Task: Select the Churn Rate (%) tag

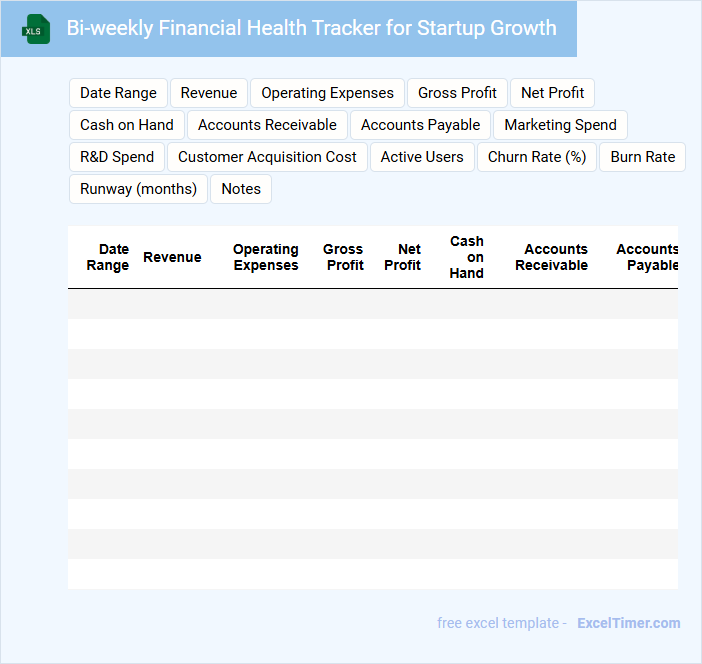Action: 537,157
